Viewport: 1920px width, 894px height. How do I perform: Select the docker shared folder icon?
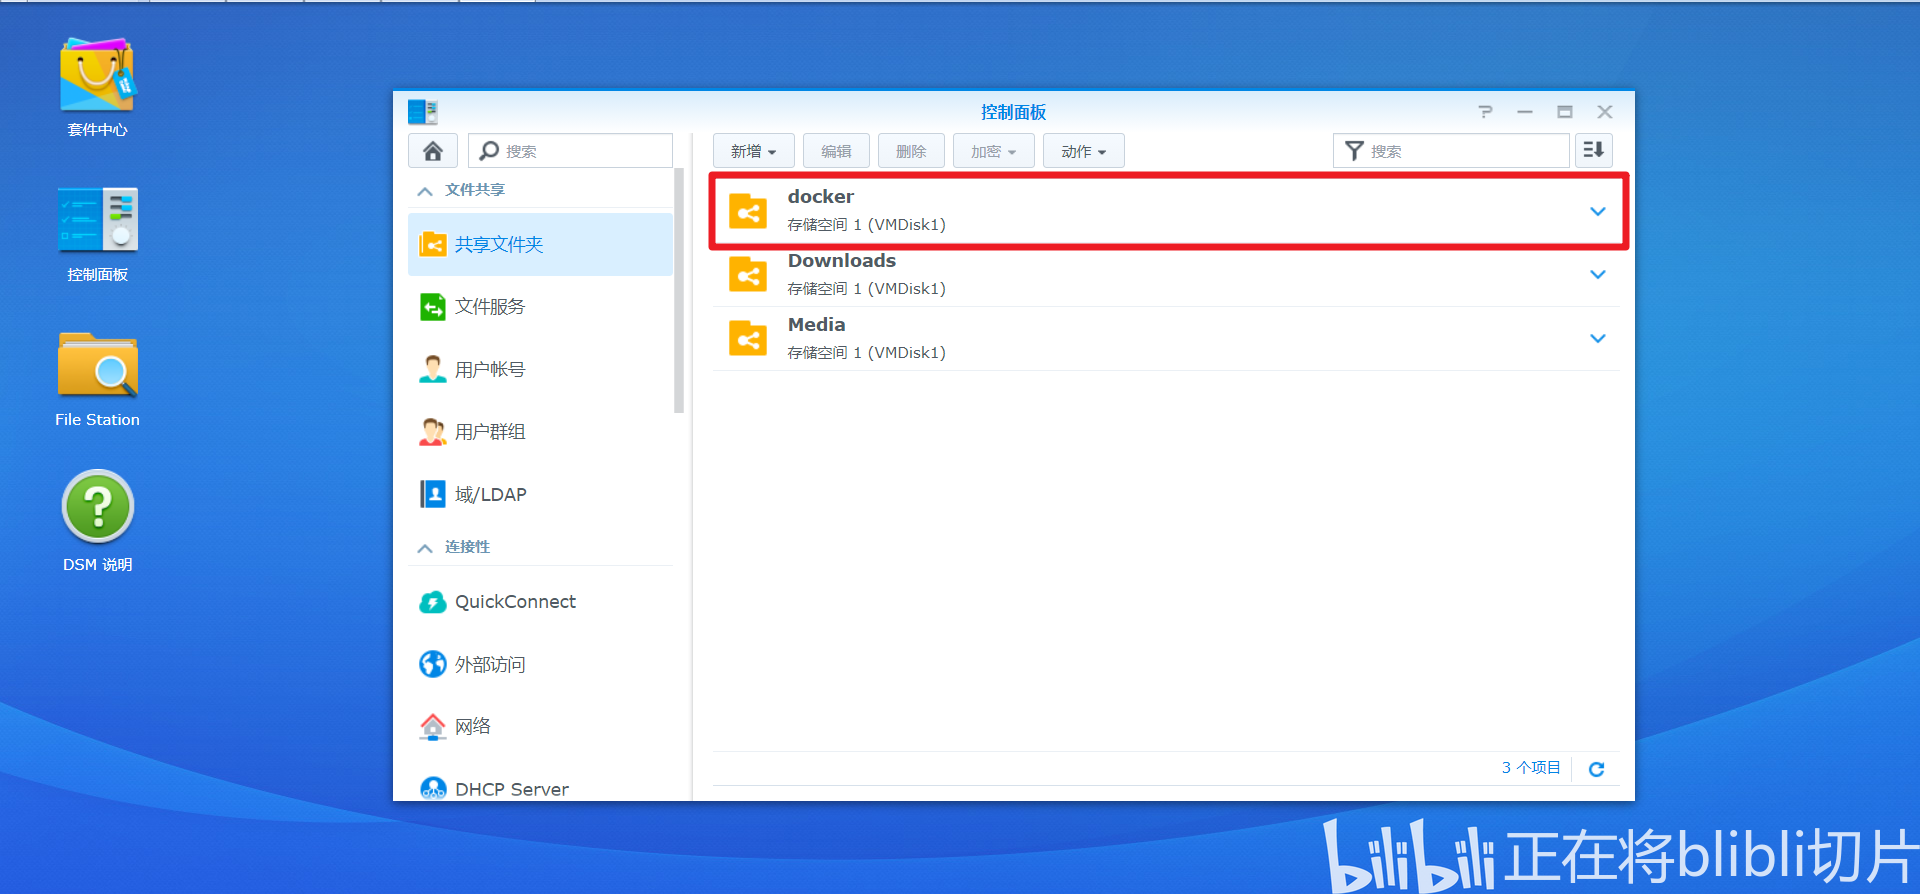[748, 211]
